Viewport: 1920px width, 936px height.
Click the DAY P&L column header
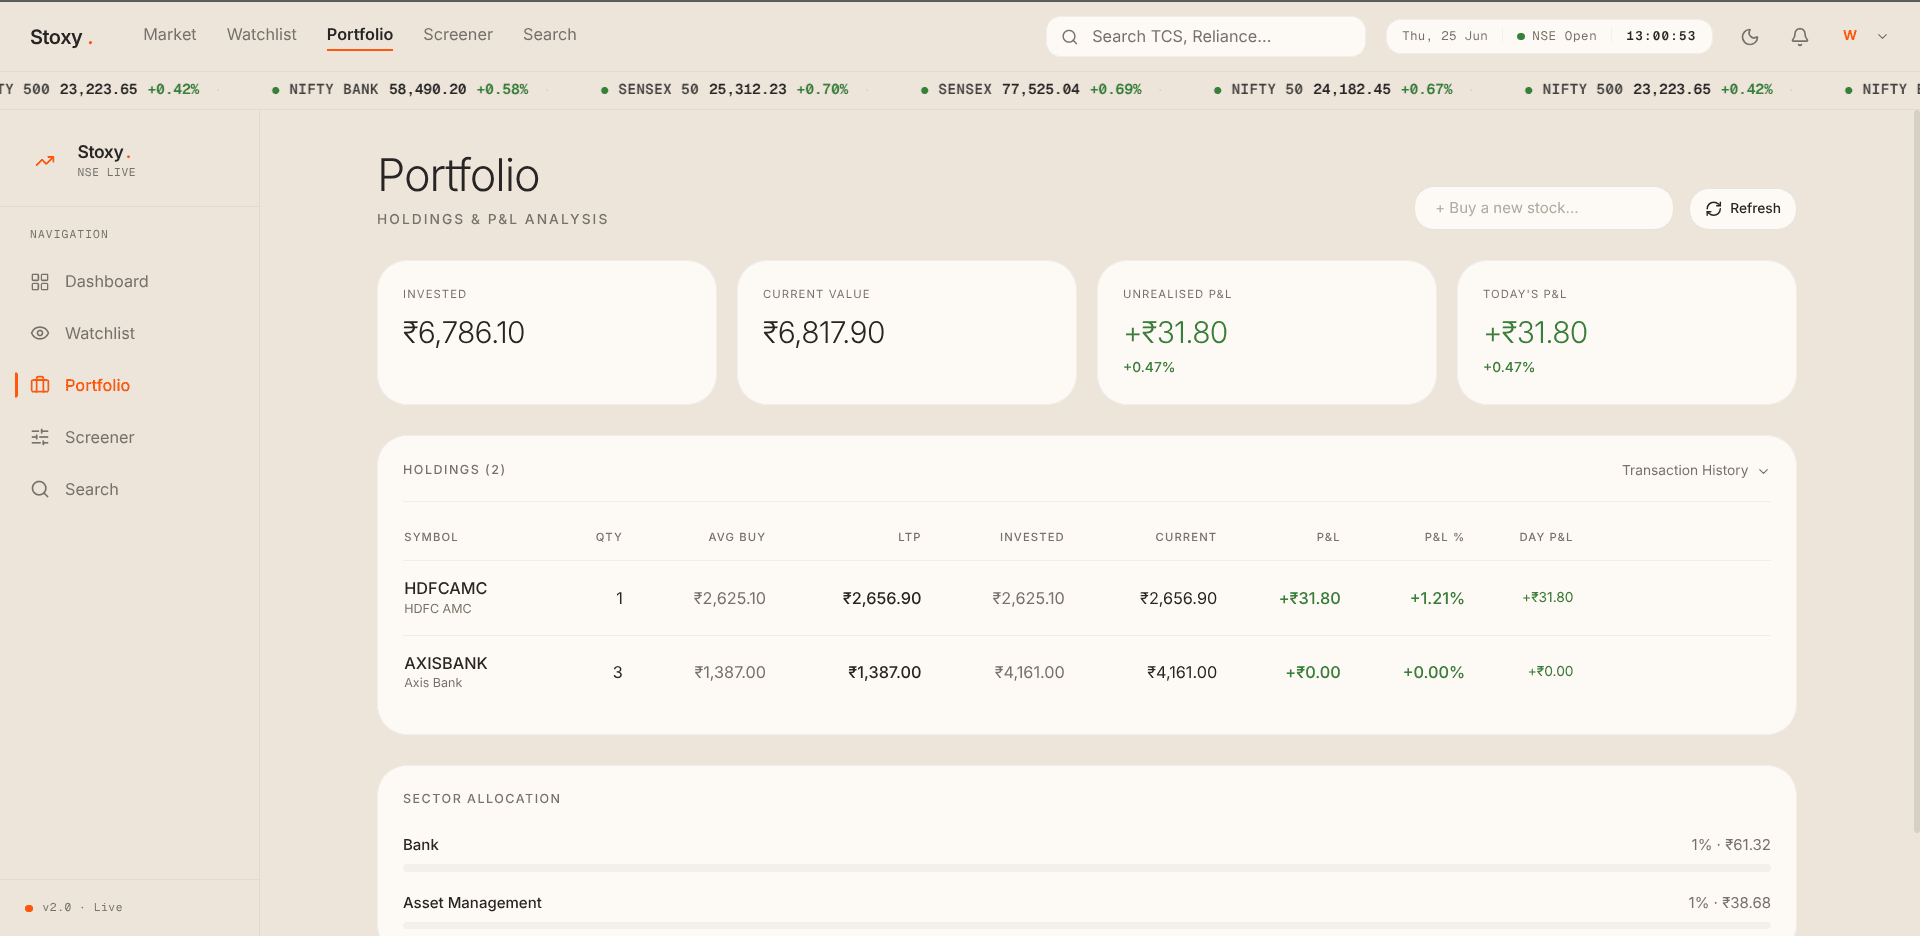[x=1546, y=538]
